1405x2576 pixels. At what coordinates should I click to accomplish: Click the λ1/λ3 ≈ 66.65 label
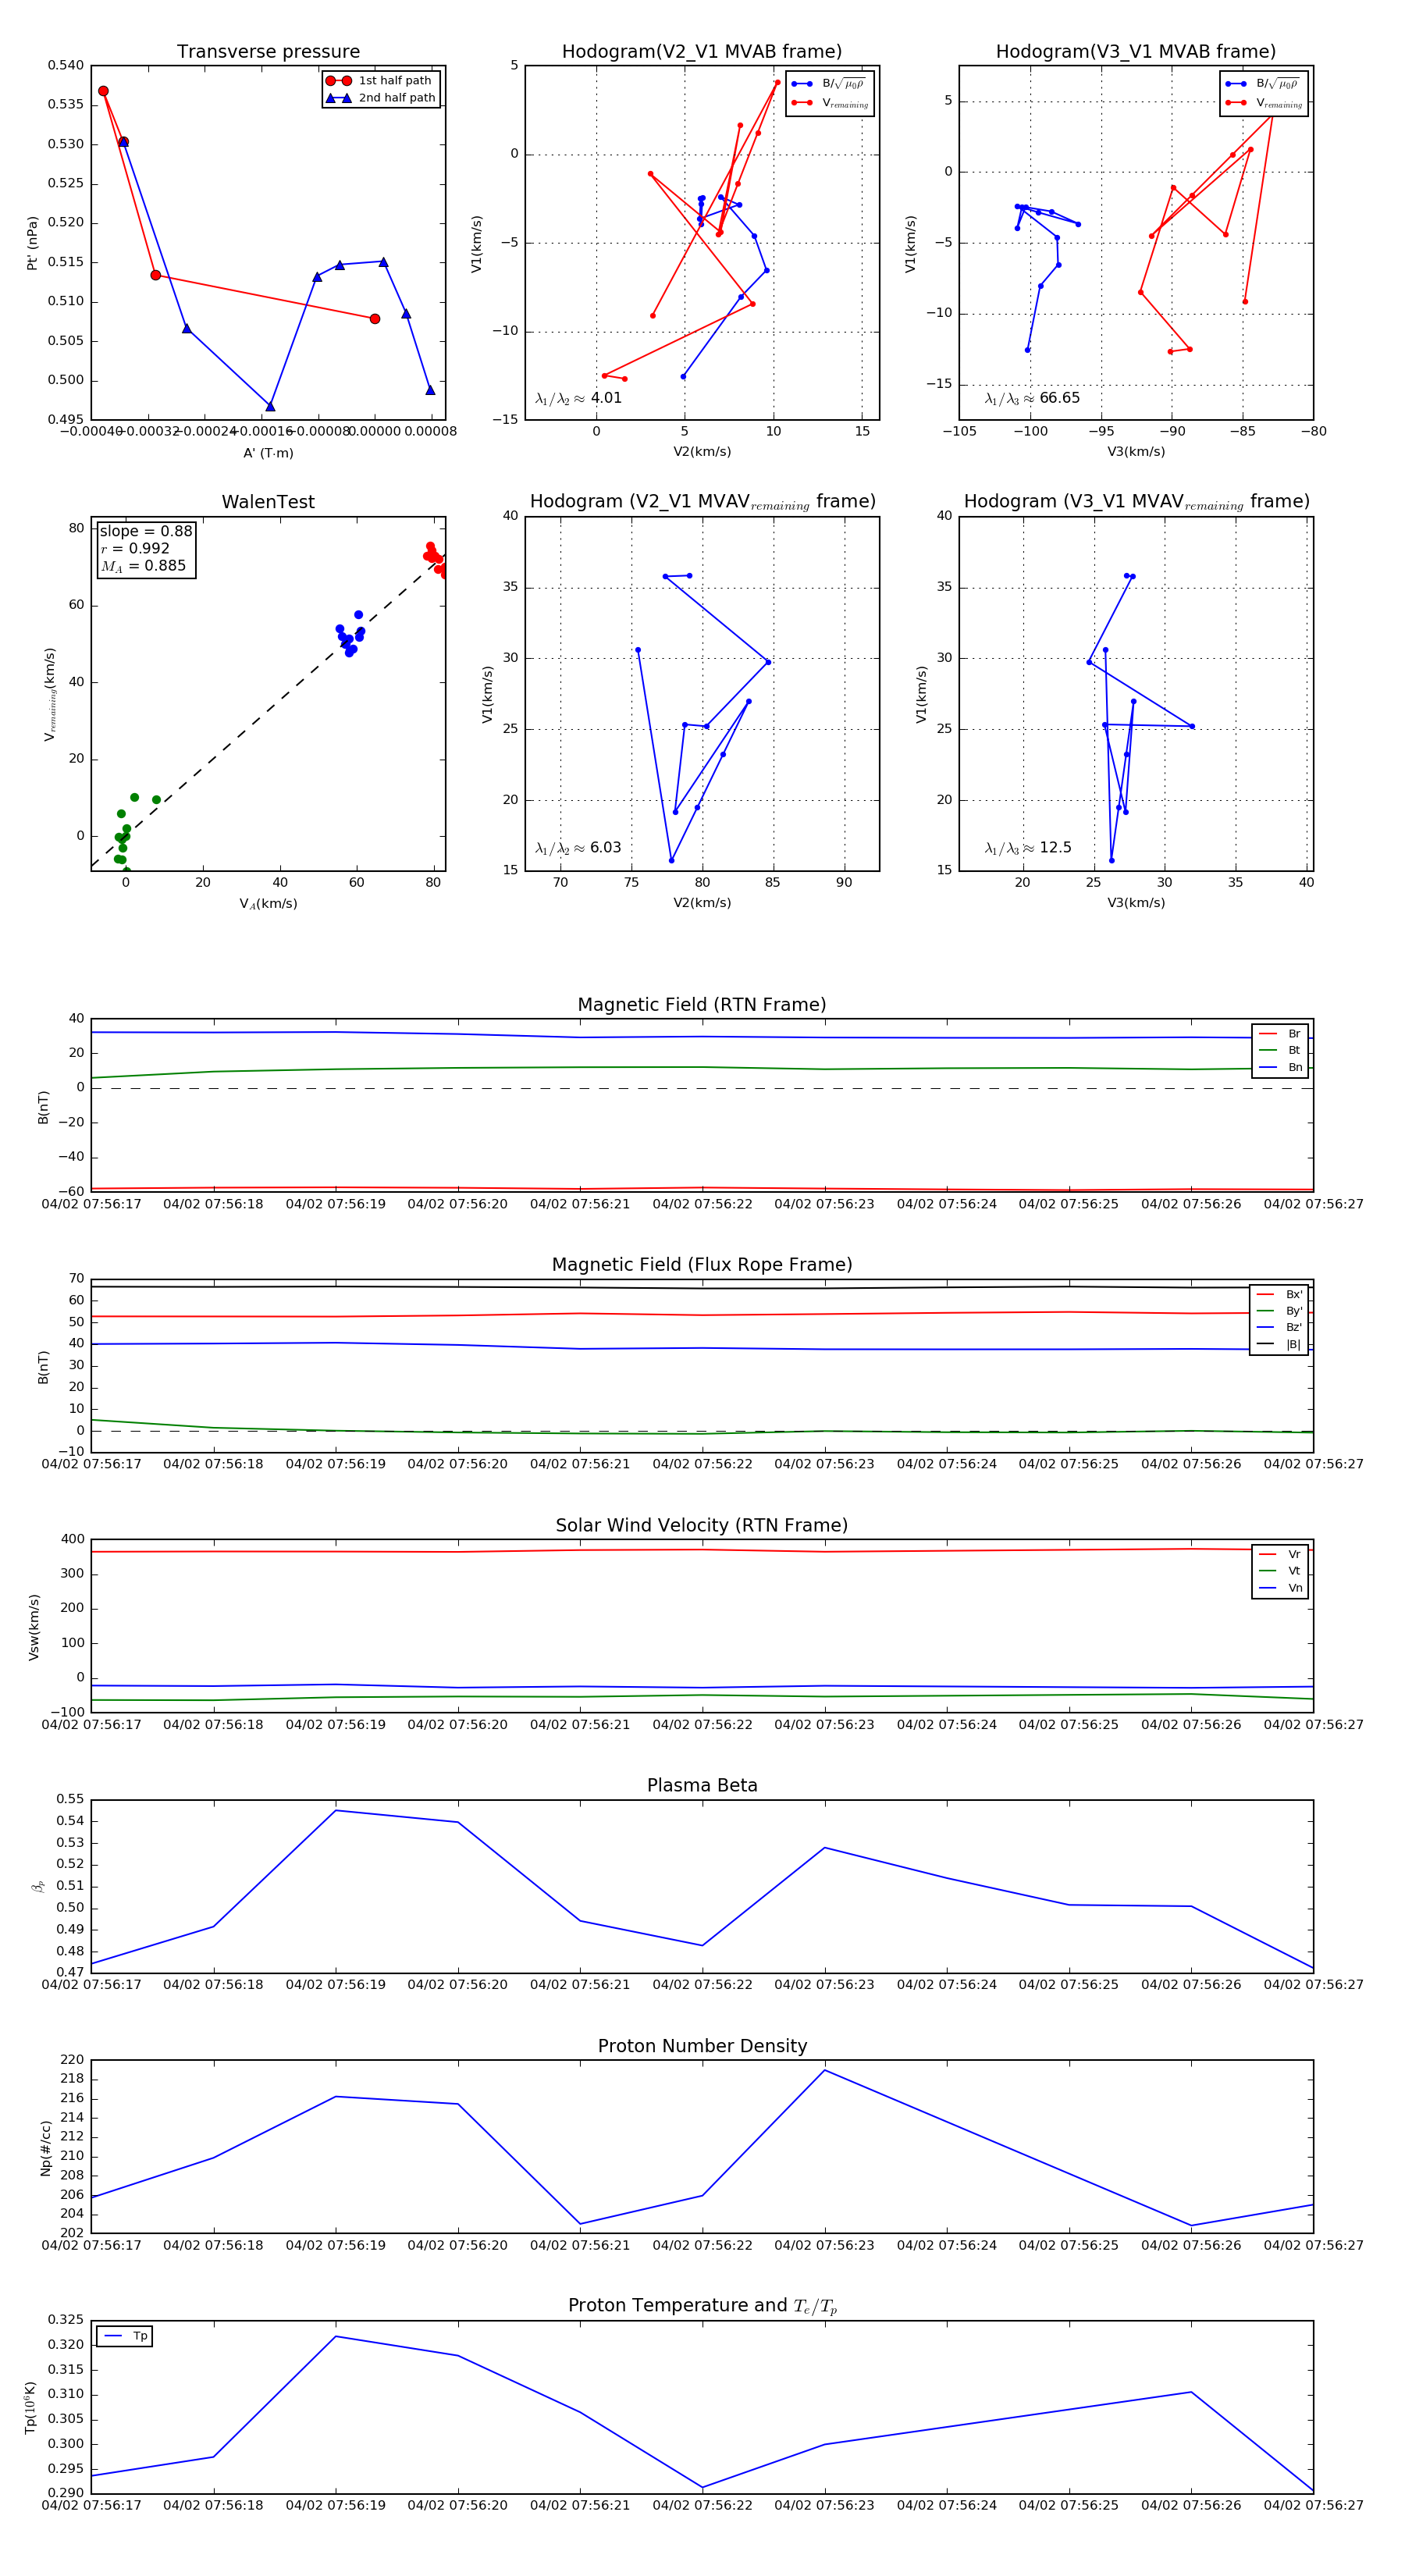pyautogui.click(x=1032, y=398)
